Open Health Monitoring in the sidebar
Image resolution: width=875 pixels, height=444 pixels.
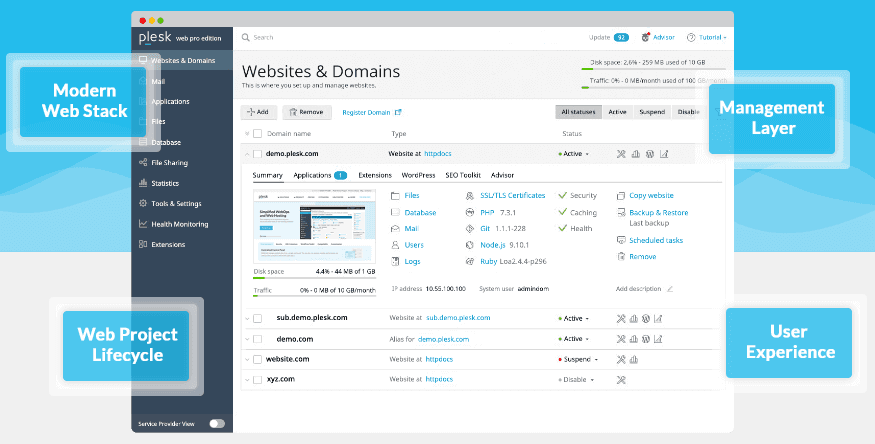(180, 224)
